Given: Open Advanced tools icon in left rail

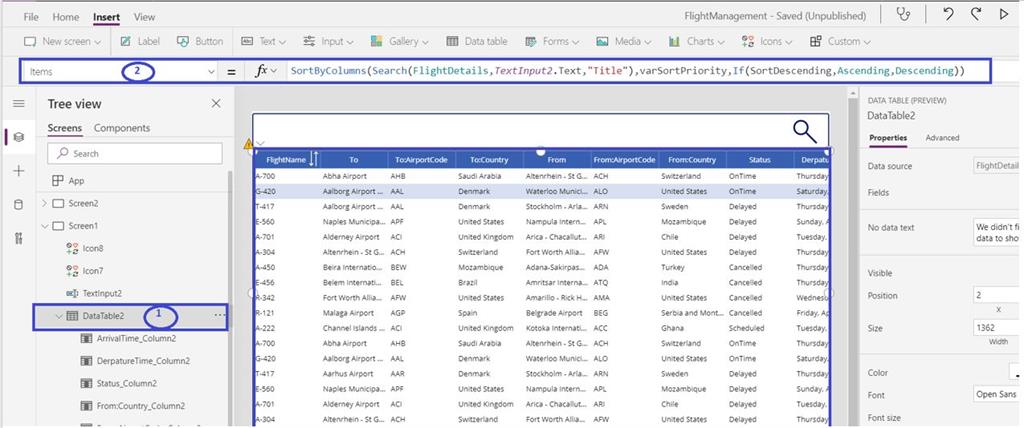Looking at the screenshot, I should (18, 238).
